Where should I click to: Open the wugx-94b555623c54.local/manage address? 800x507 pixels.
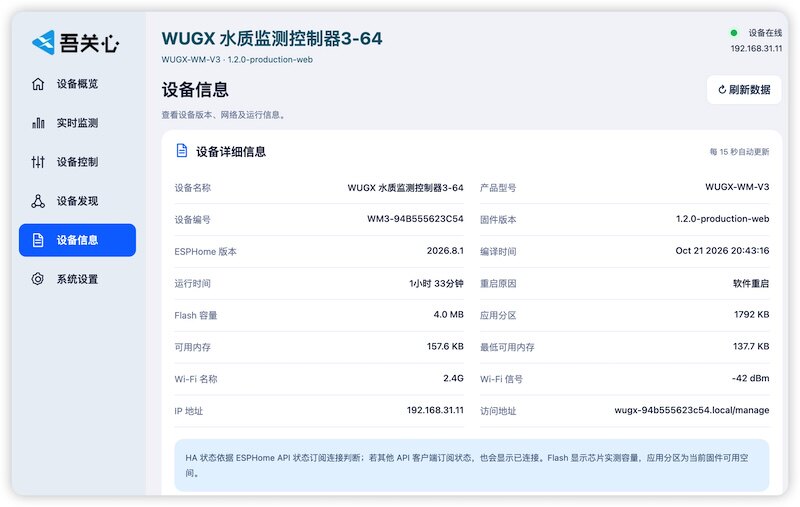692,410
